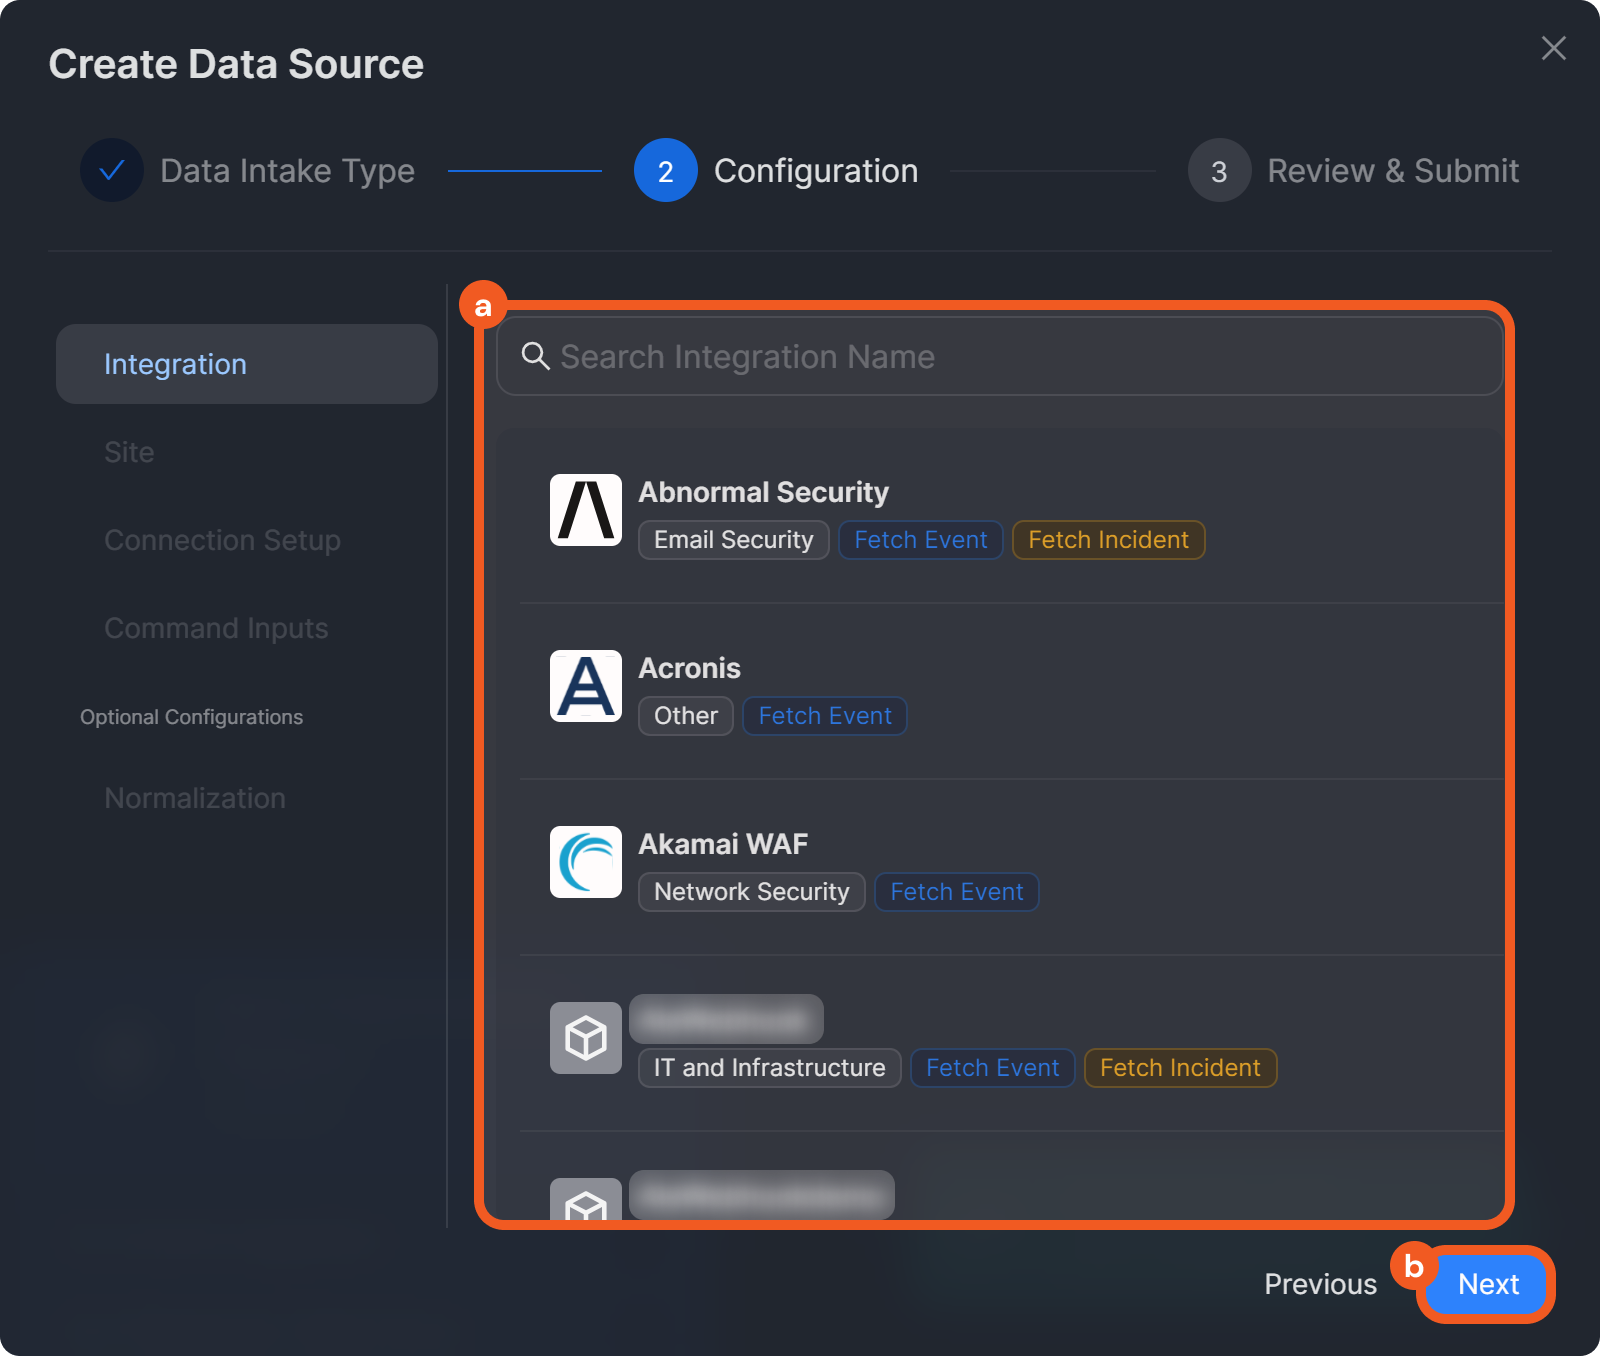
Task: Go to the Site sidebar section
Action: [129, 452]
